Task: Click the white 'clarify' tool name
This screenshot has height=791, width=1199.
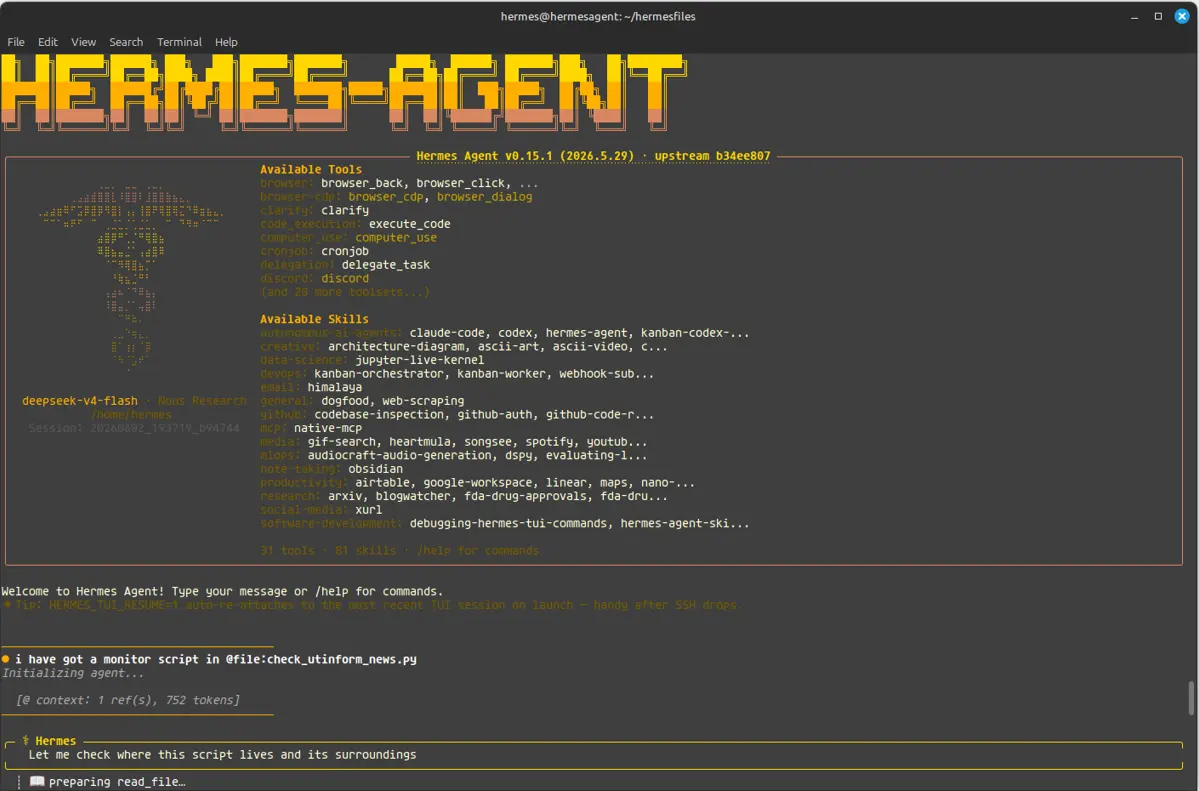Action: [x=345, y=210]
